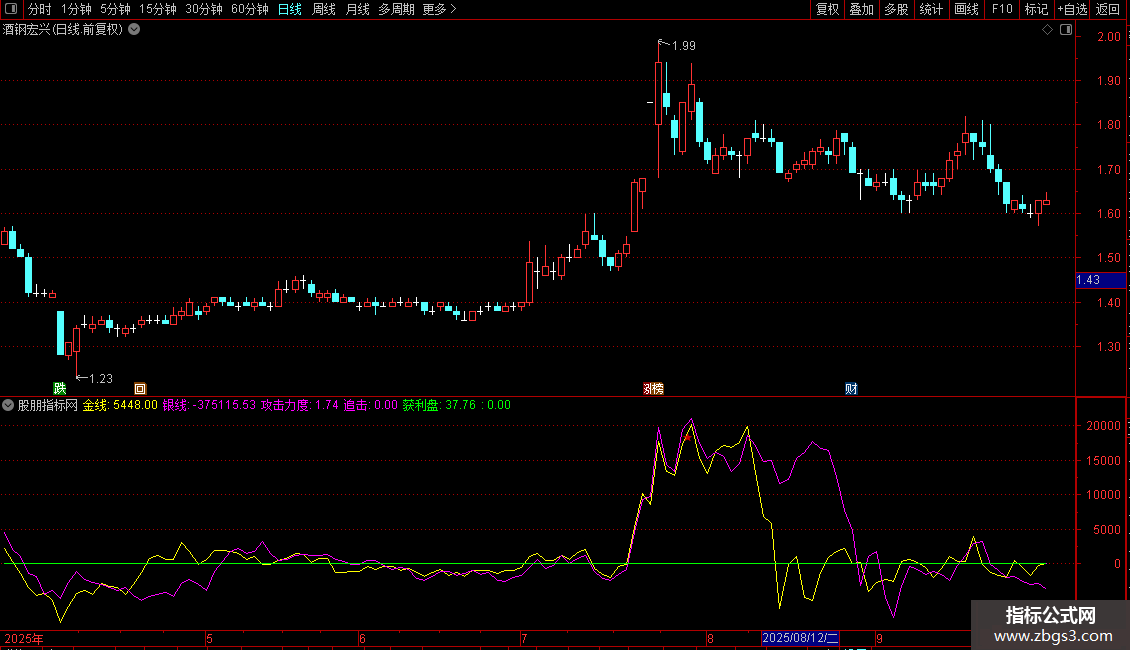Click the 2025/08/12 date marker
This screenshot has height=650, width=1130.
click(800, 638)
